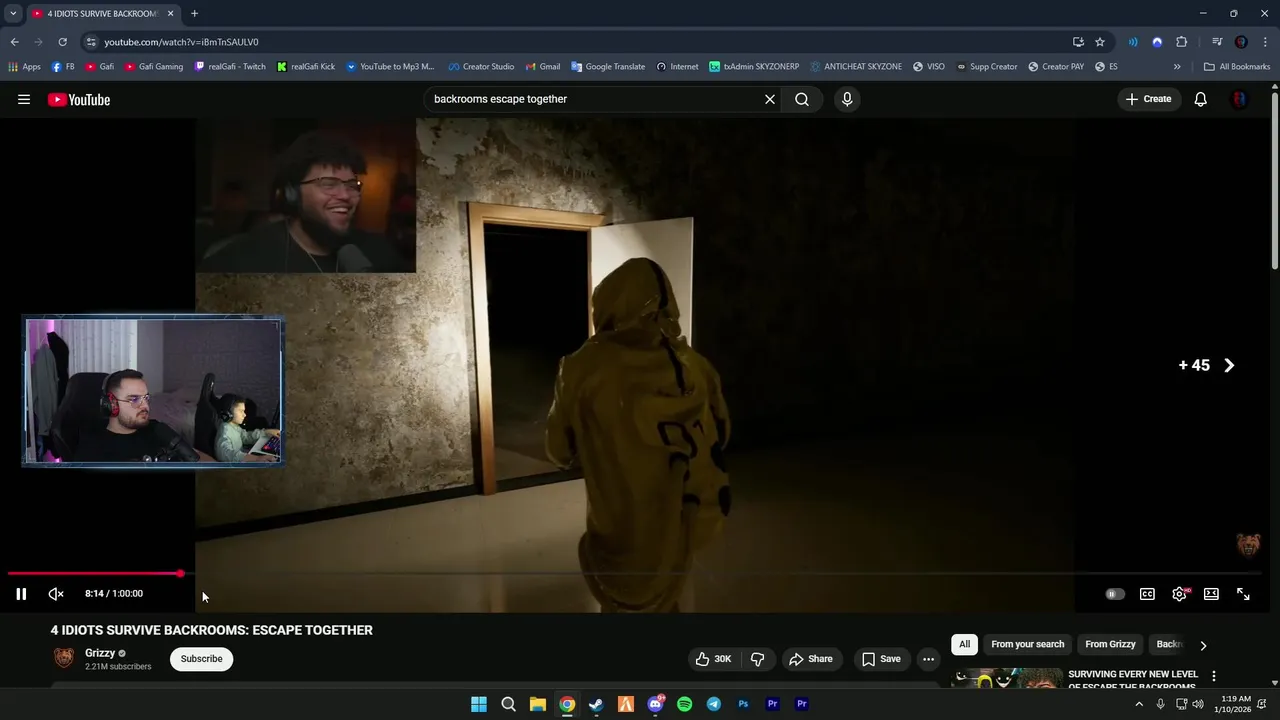Viewport: 1280px width, 720px height.
Task: Skip ahead with the +45 arrow
Action: coord(1229,365)
